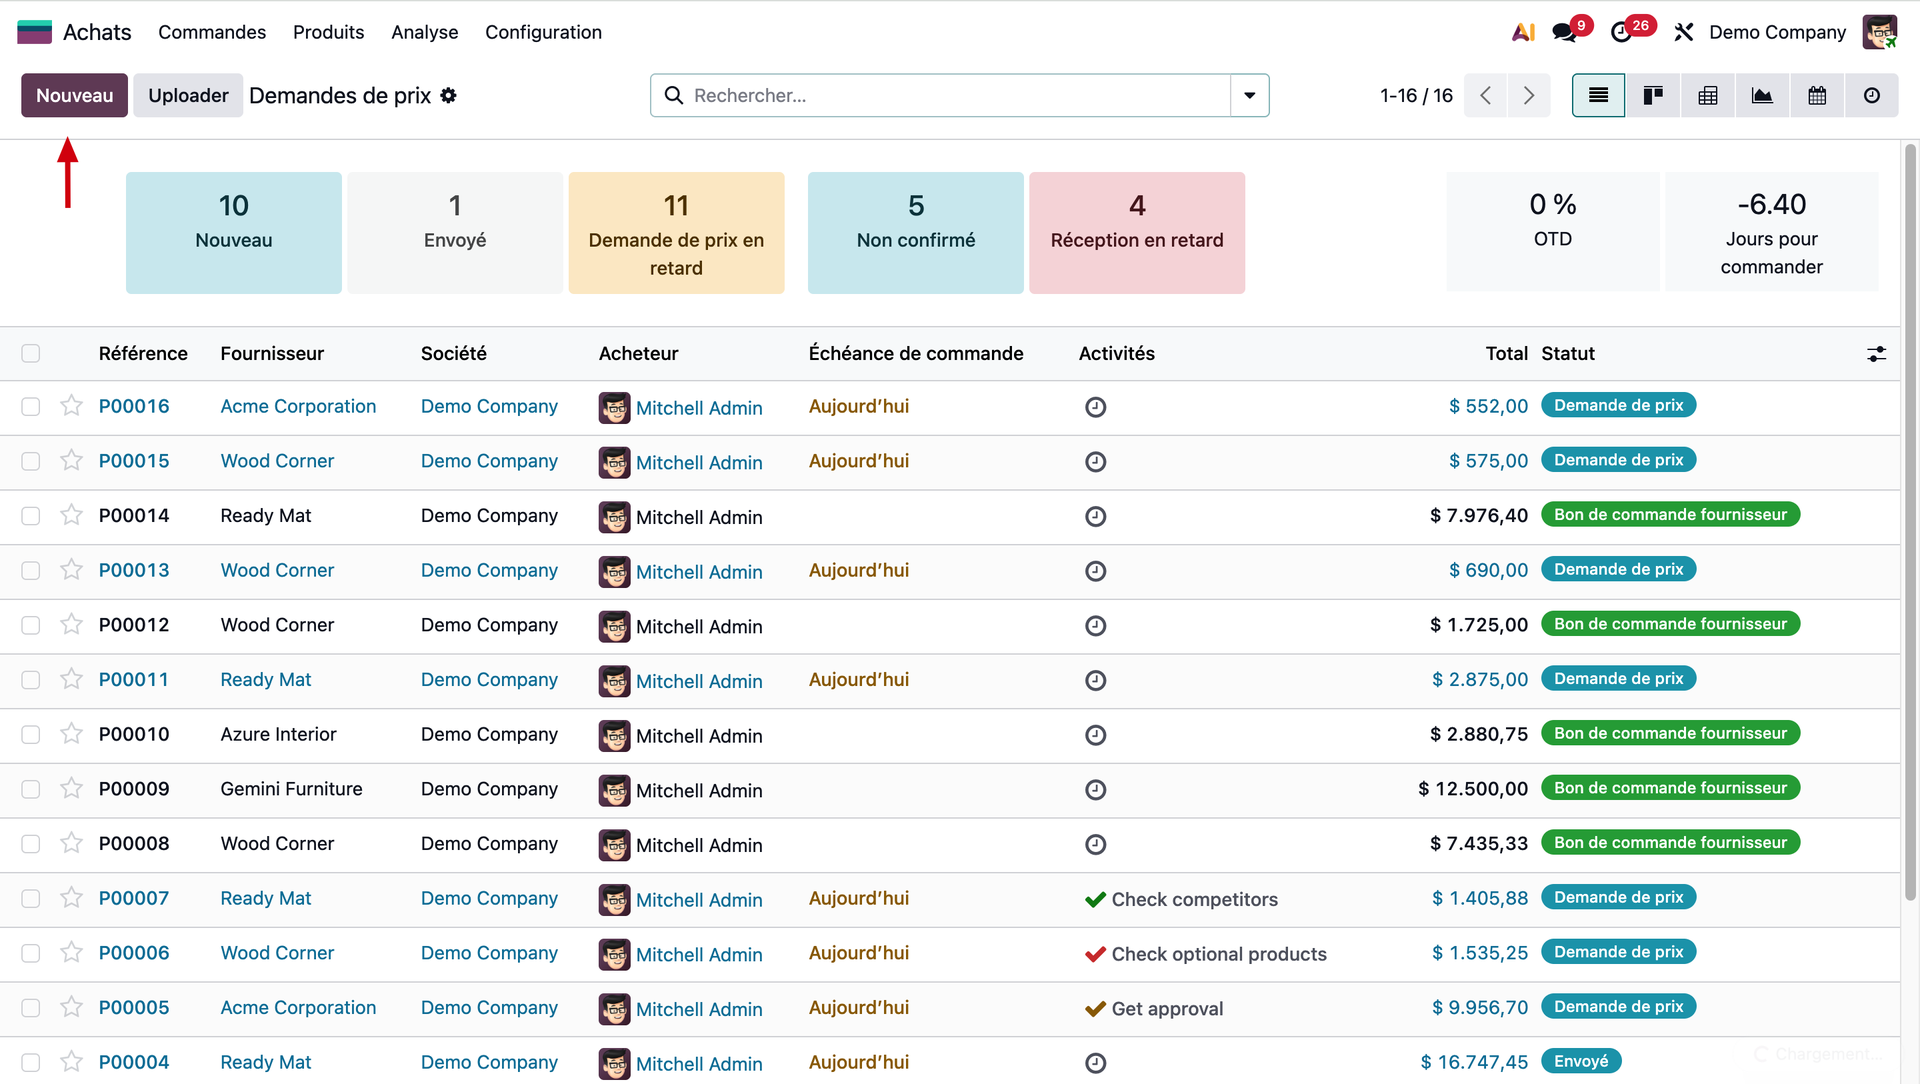Viewport: 1920px width, 1084px height.
Task: Filter by Réception en retard card
Action: [1136, 232]
